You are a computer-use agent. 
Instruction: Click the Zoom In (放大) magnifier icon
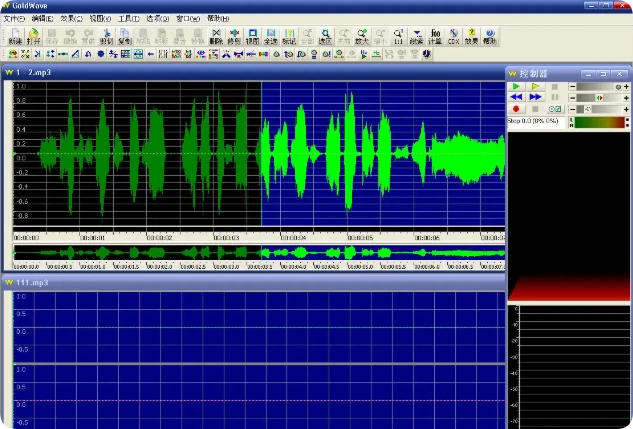(362, 36)
